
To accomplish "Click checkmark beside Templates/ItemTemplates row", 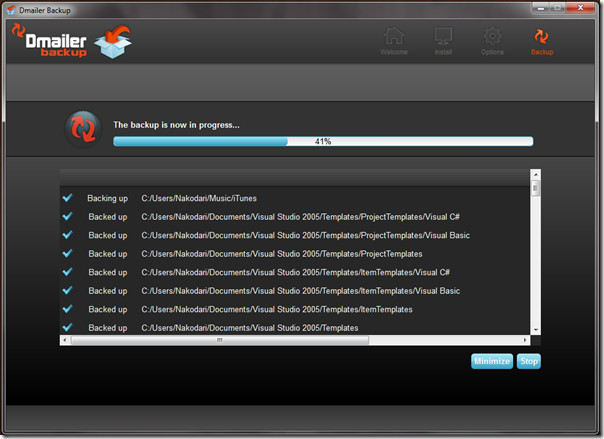I will tap(67, 309).
